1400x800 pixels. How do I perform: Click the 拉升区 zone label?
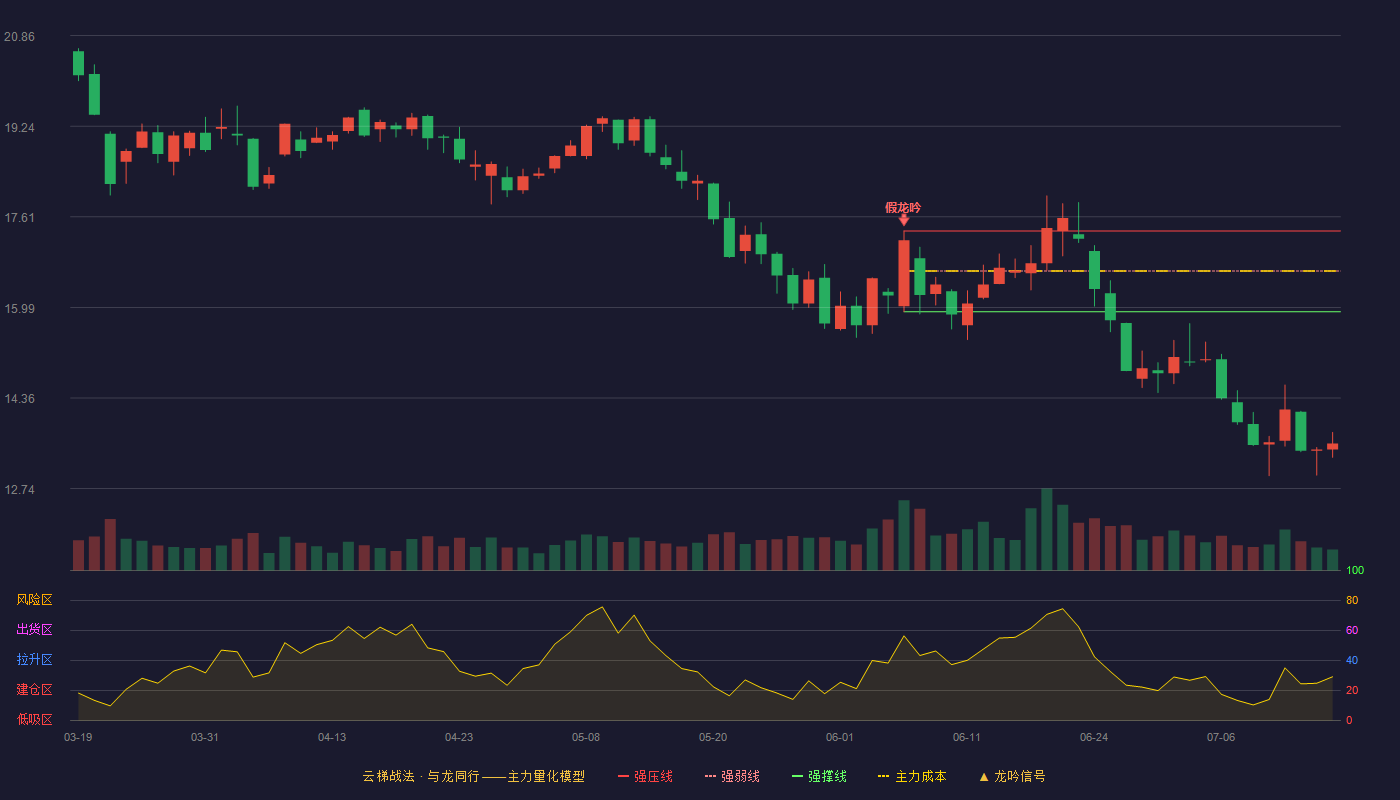[x=34, y=660]
